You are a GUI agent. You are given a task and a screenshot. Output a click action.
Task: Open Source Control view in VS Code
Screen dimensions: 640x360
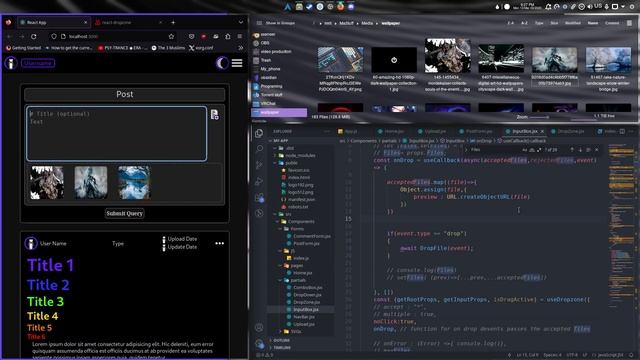(x=259, y=165)
